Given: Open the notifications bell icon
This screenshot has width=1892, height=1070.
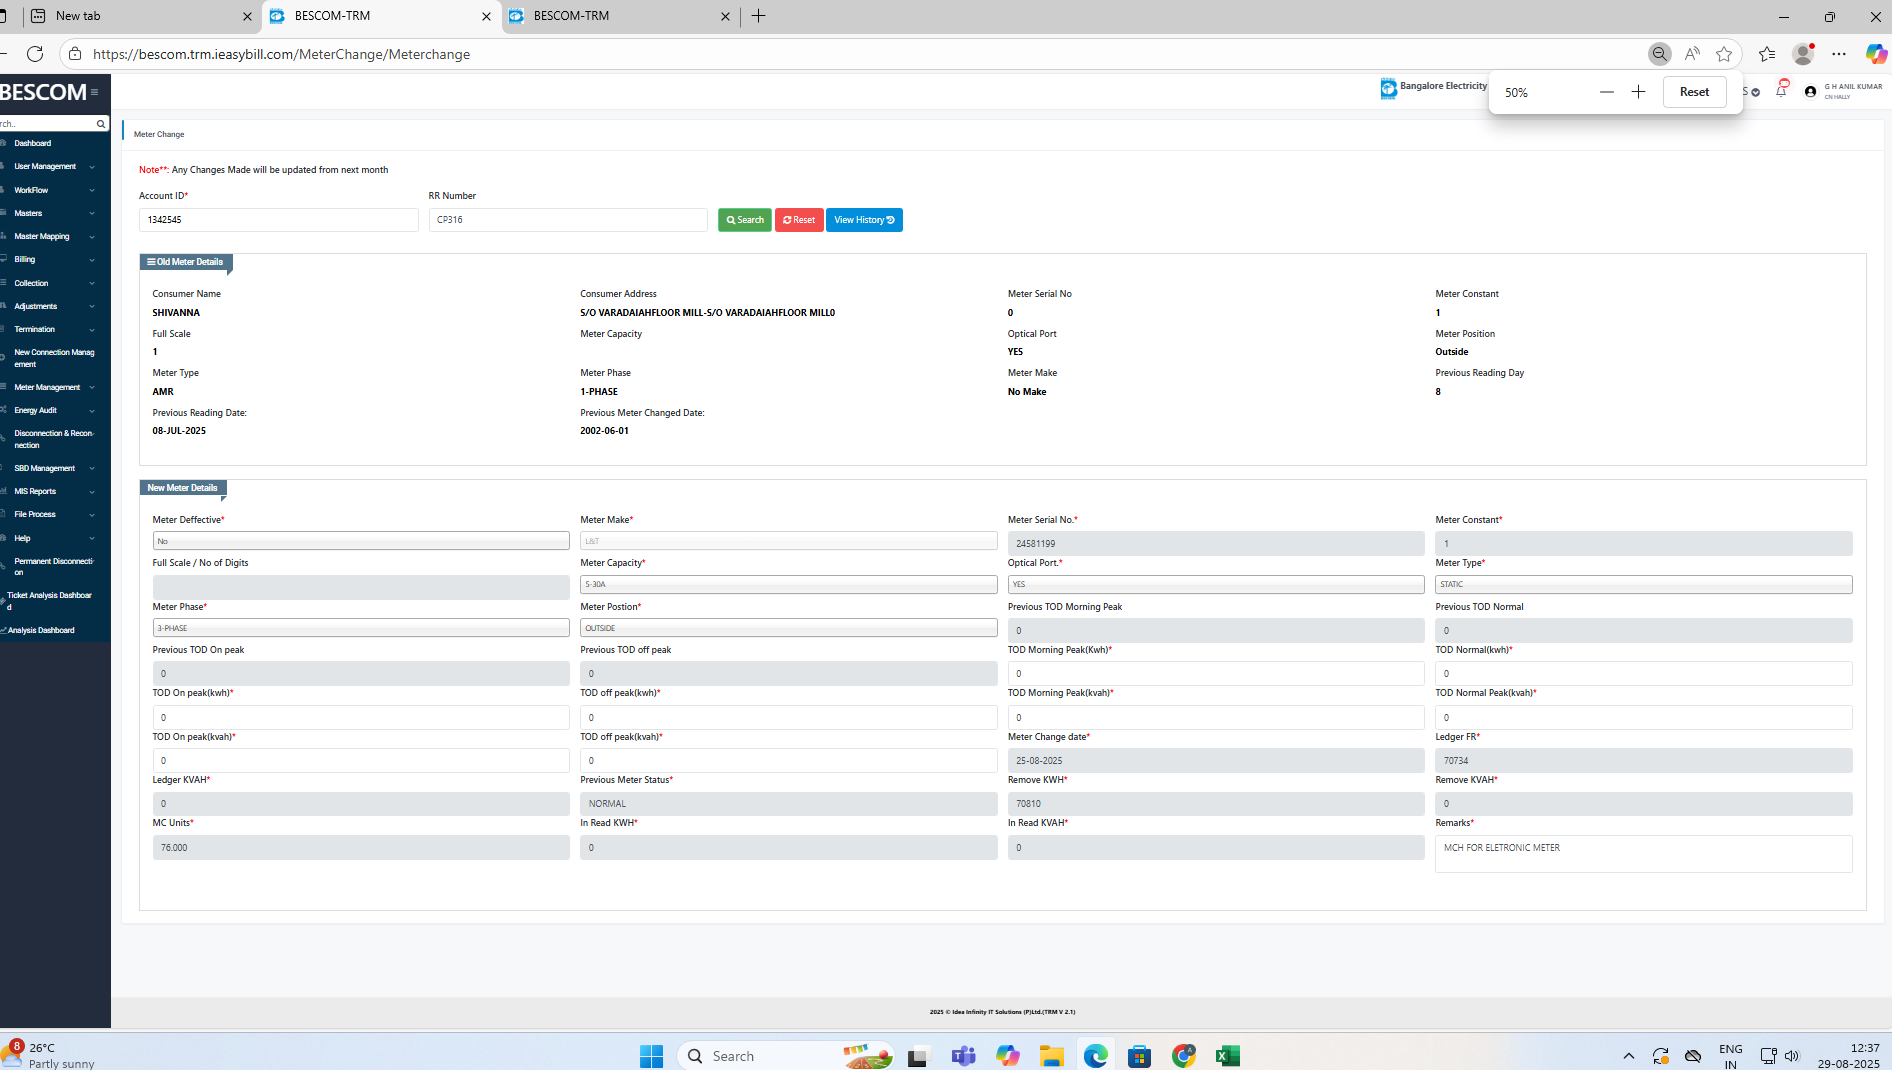Looking at the screenshot, I should pos(1781,91).
